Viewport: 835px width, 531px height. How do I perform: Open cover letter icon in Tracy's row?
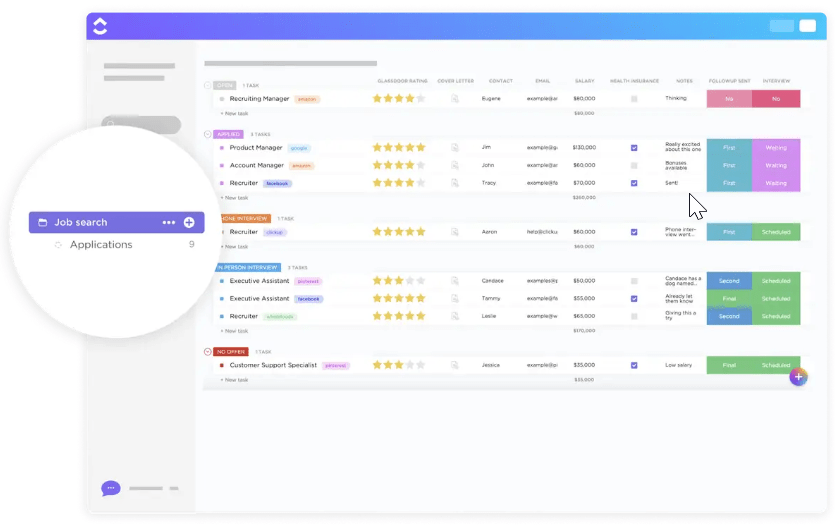pyautogui.click(x=455, y=183)
